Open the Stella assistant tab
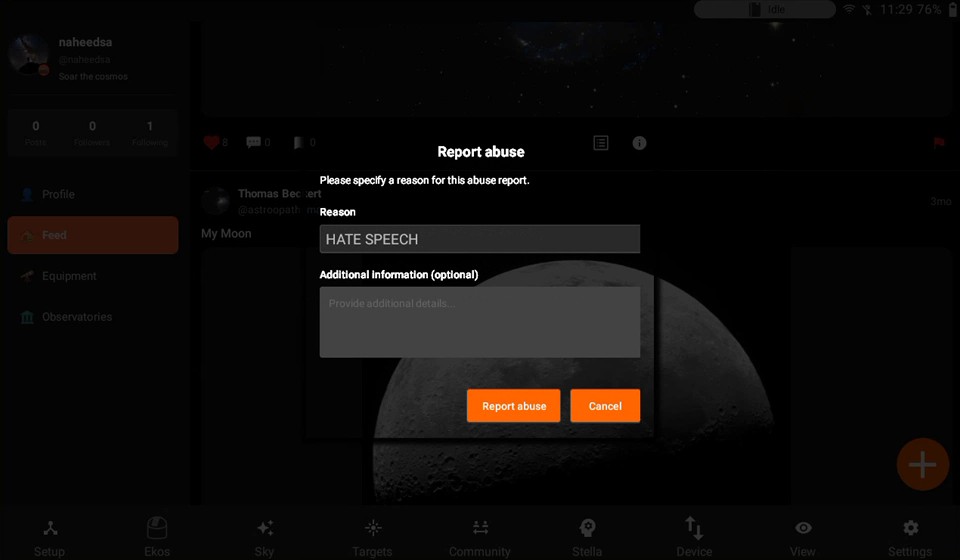This screenshot has width=960, height=560. click(x=587, y=537)
